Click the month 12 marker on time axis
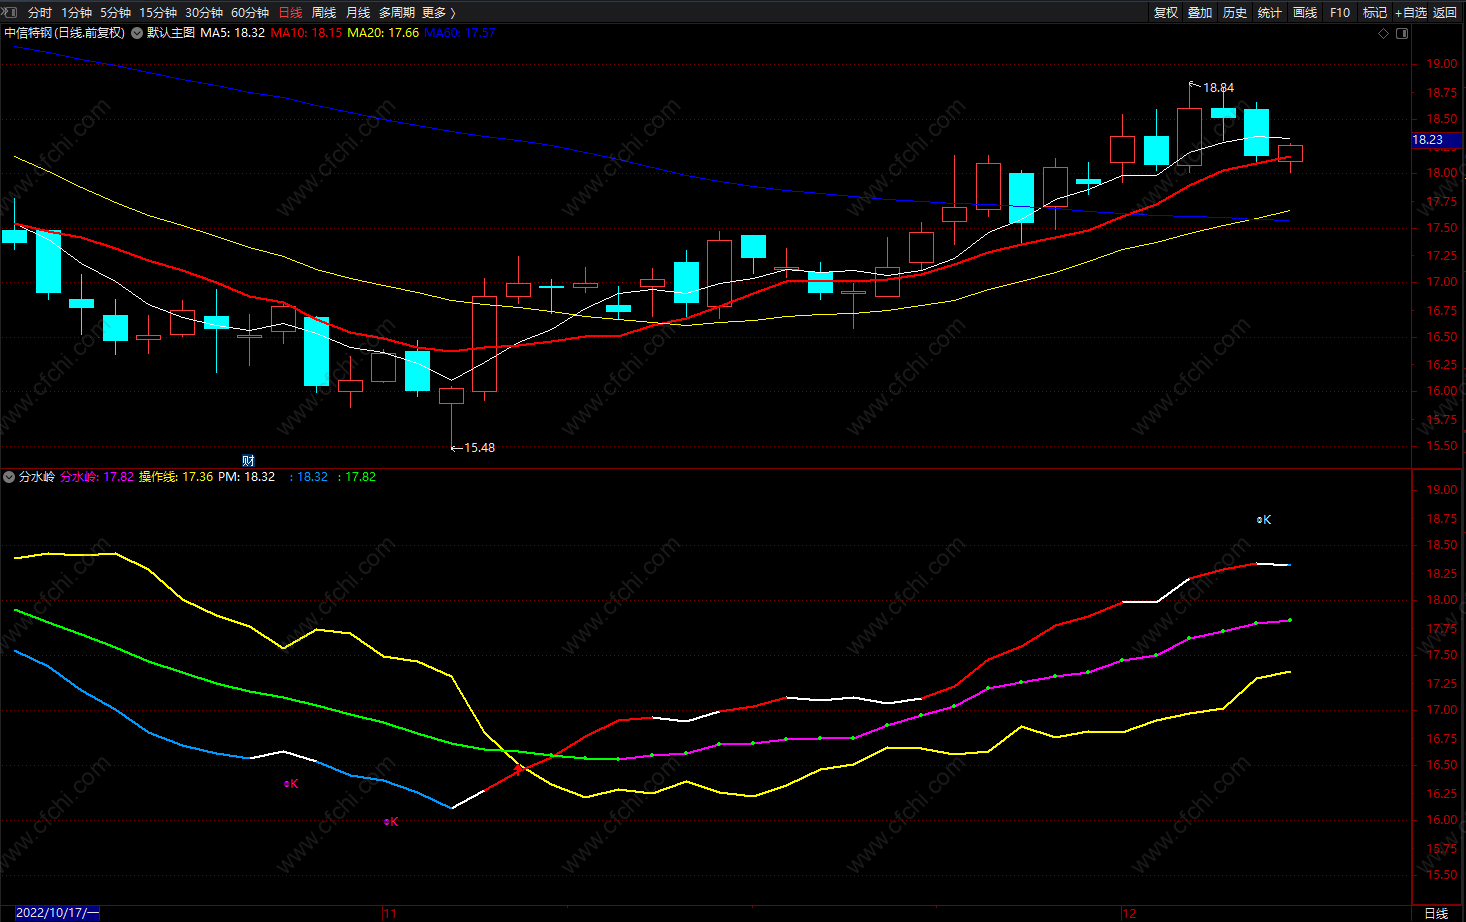 pyautogui.click(x=1129, y=913)
